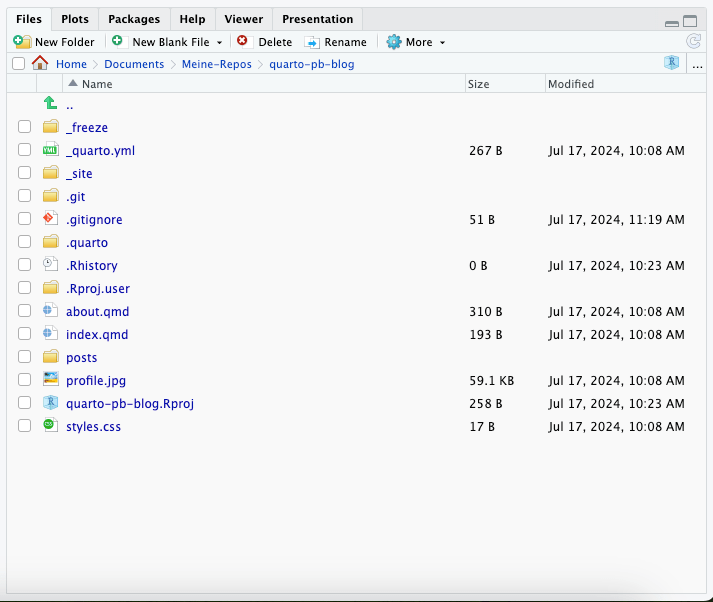Click the refresh file listing icon

(x=693, y=41)
